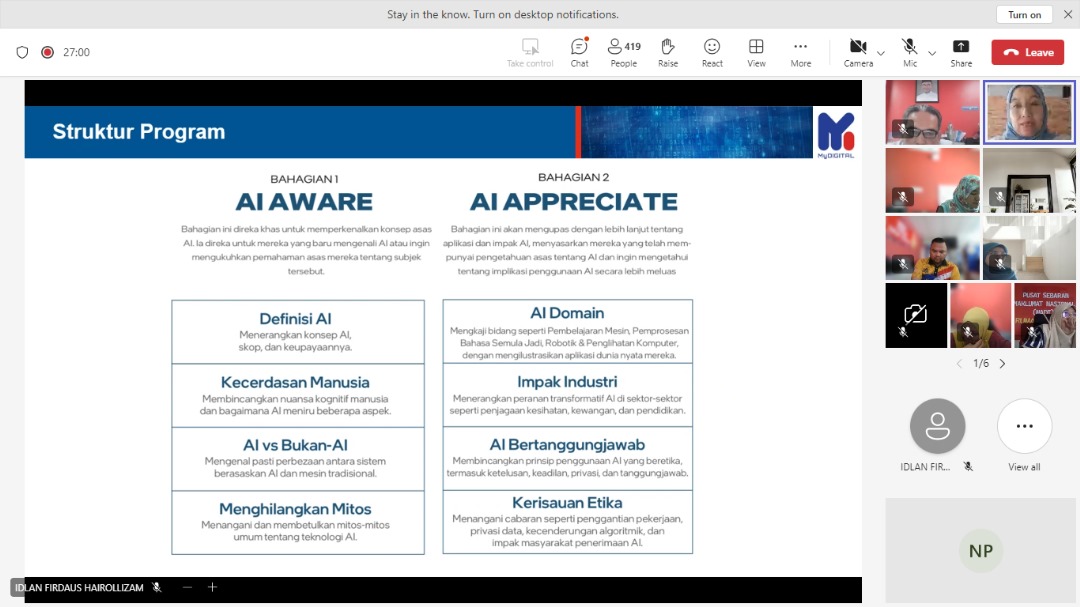Show the People participant list

624,52
